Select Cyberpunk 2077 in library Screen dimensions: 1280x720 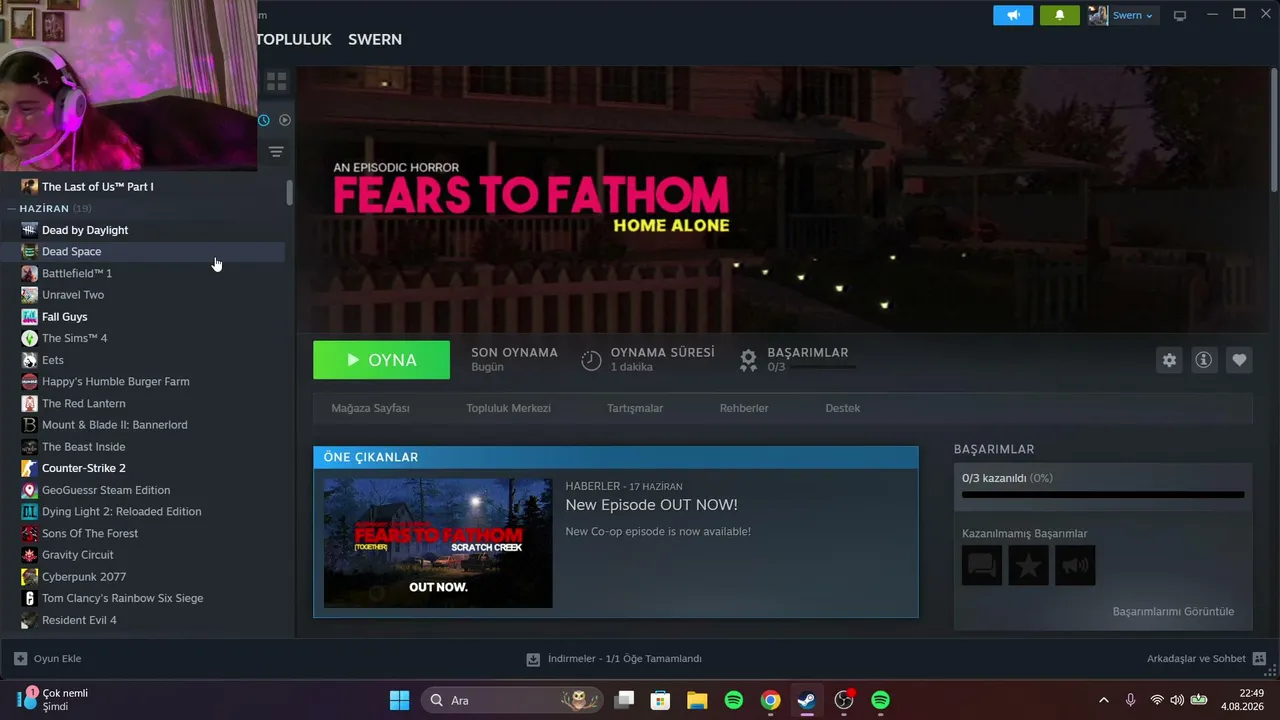click(x=84, y=577)
